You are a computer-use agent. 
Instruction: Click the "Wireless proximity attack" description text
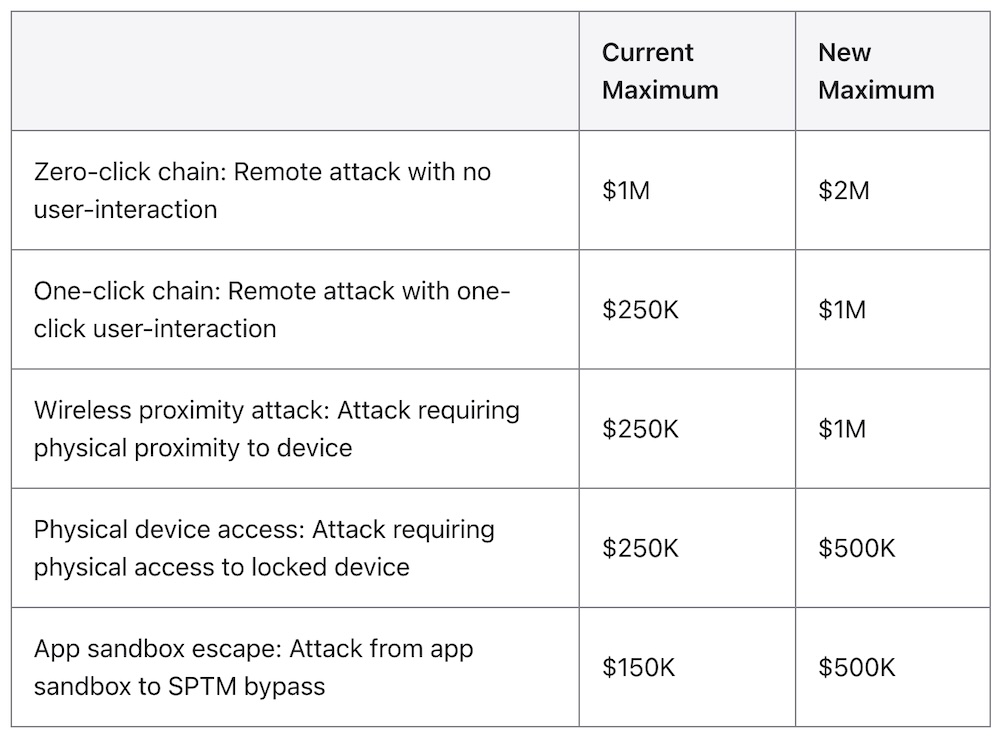[x=276, y=429]
